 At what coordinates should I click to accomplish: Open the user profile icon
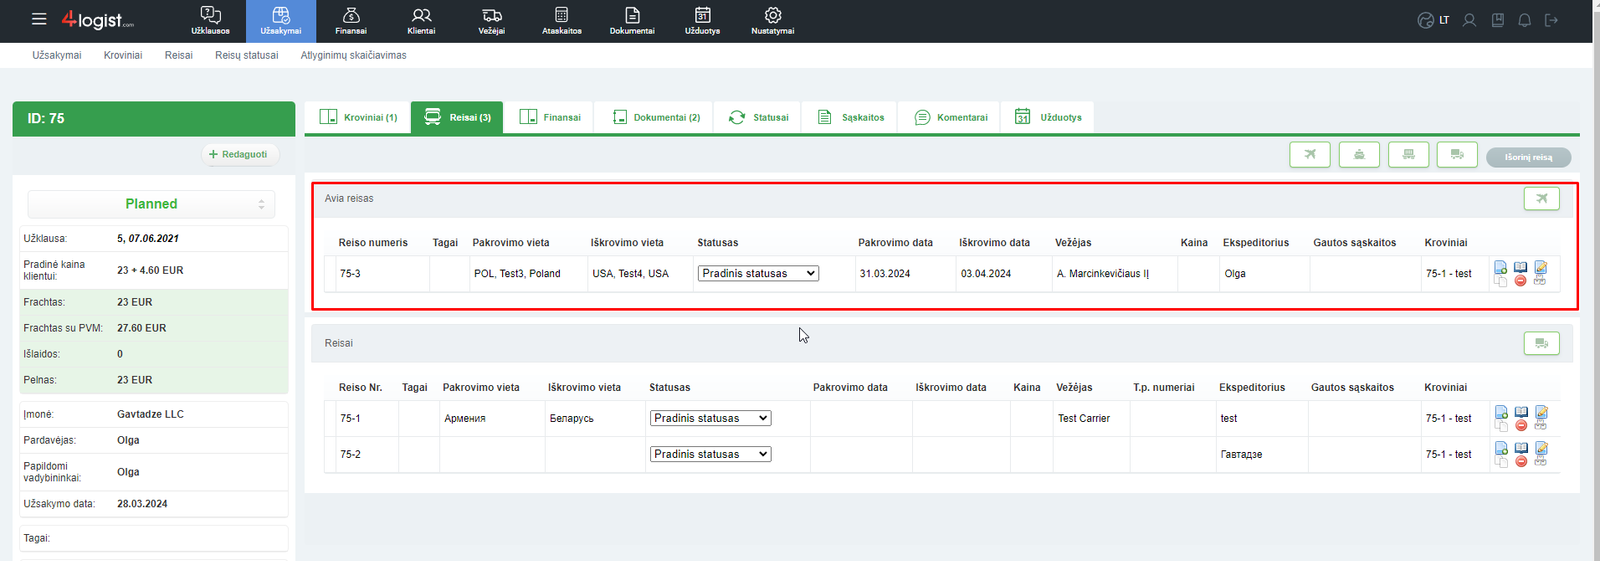click(x=1469, y=20)
